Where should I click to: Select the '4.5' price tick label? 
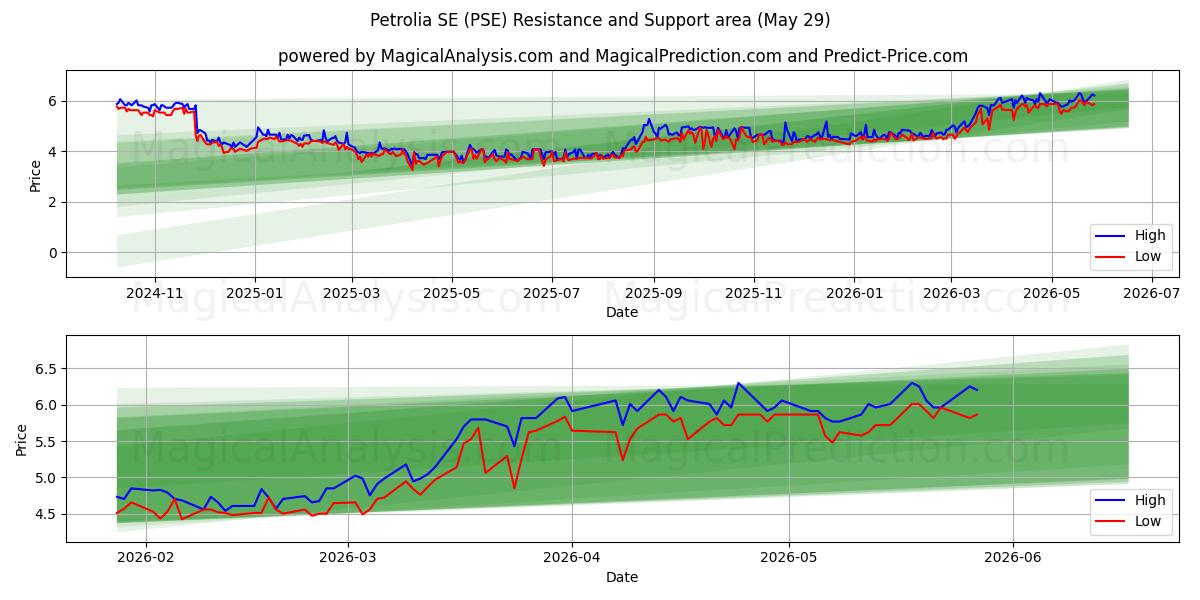click(48, 515)
